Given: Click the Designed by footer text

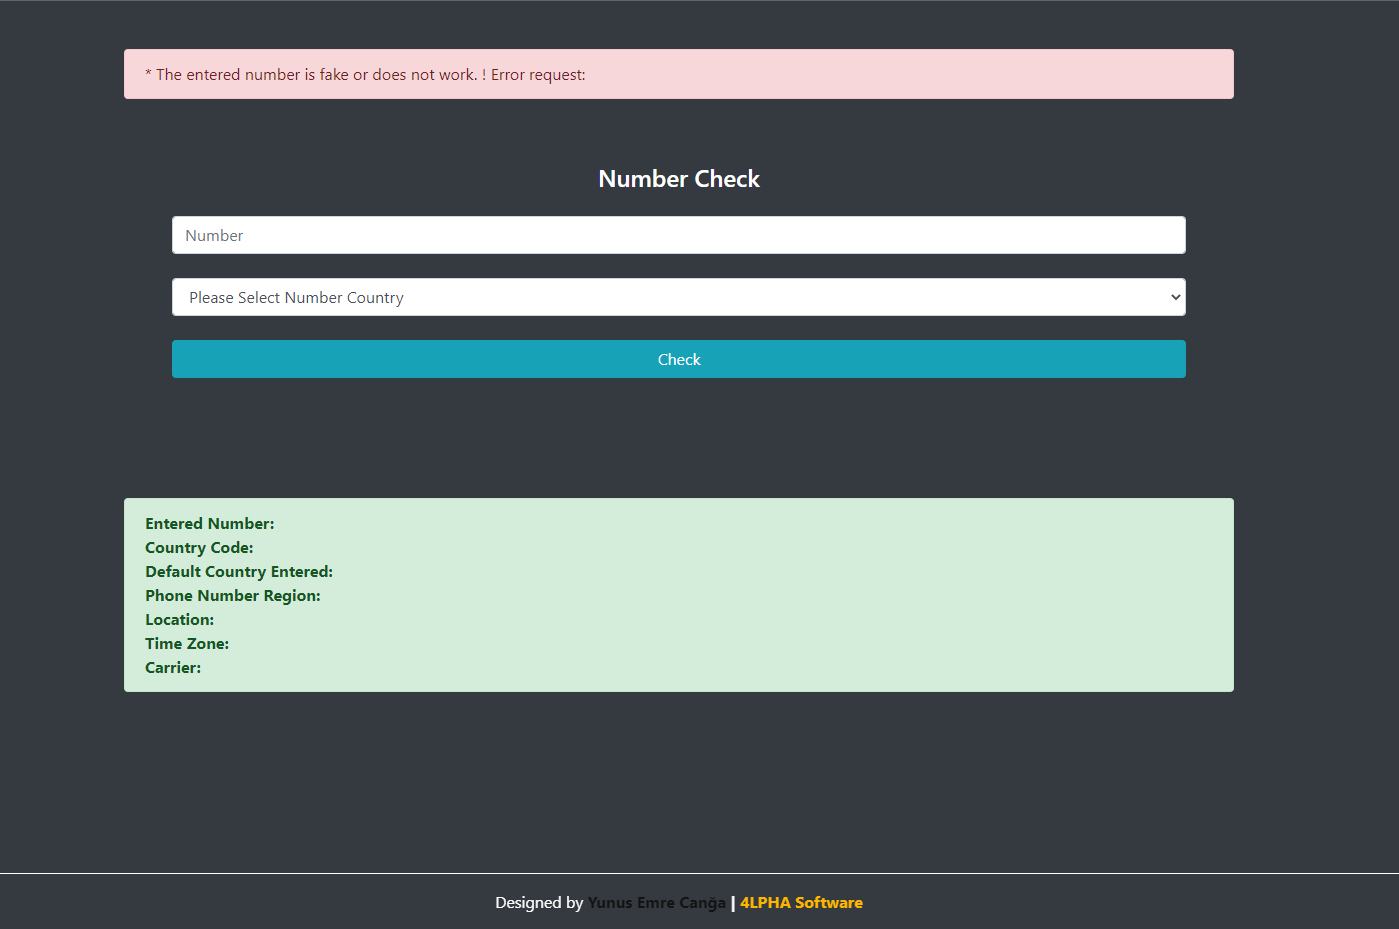Looking at the screenshot, I should pos(539,902).
